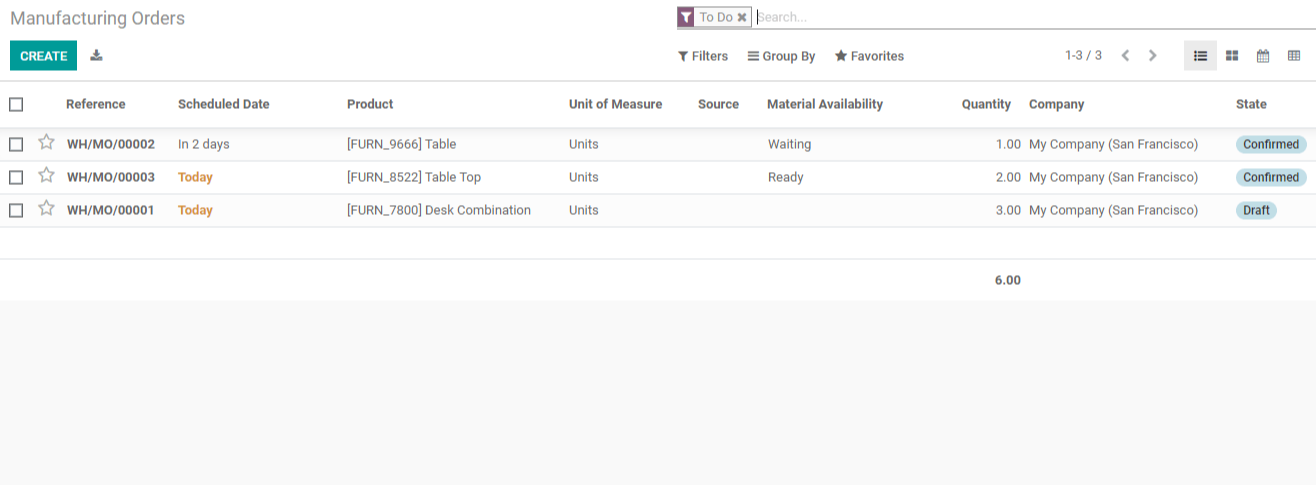Open the Filters dropdown

click(x=703, y=56)
